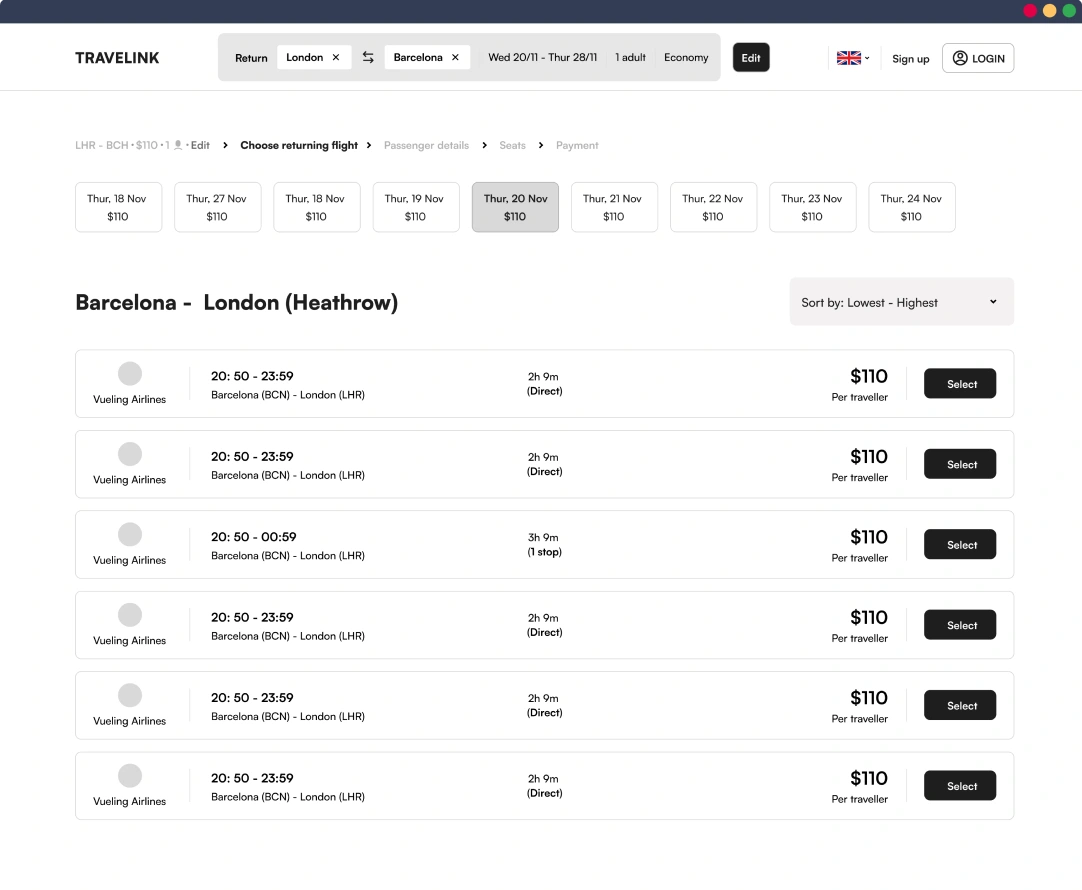The width and height of the screenshot is (1082, 890).
Task: Expand the language selector dropdown arrow
Action: pyautogui.click(x=867, y=58)
